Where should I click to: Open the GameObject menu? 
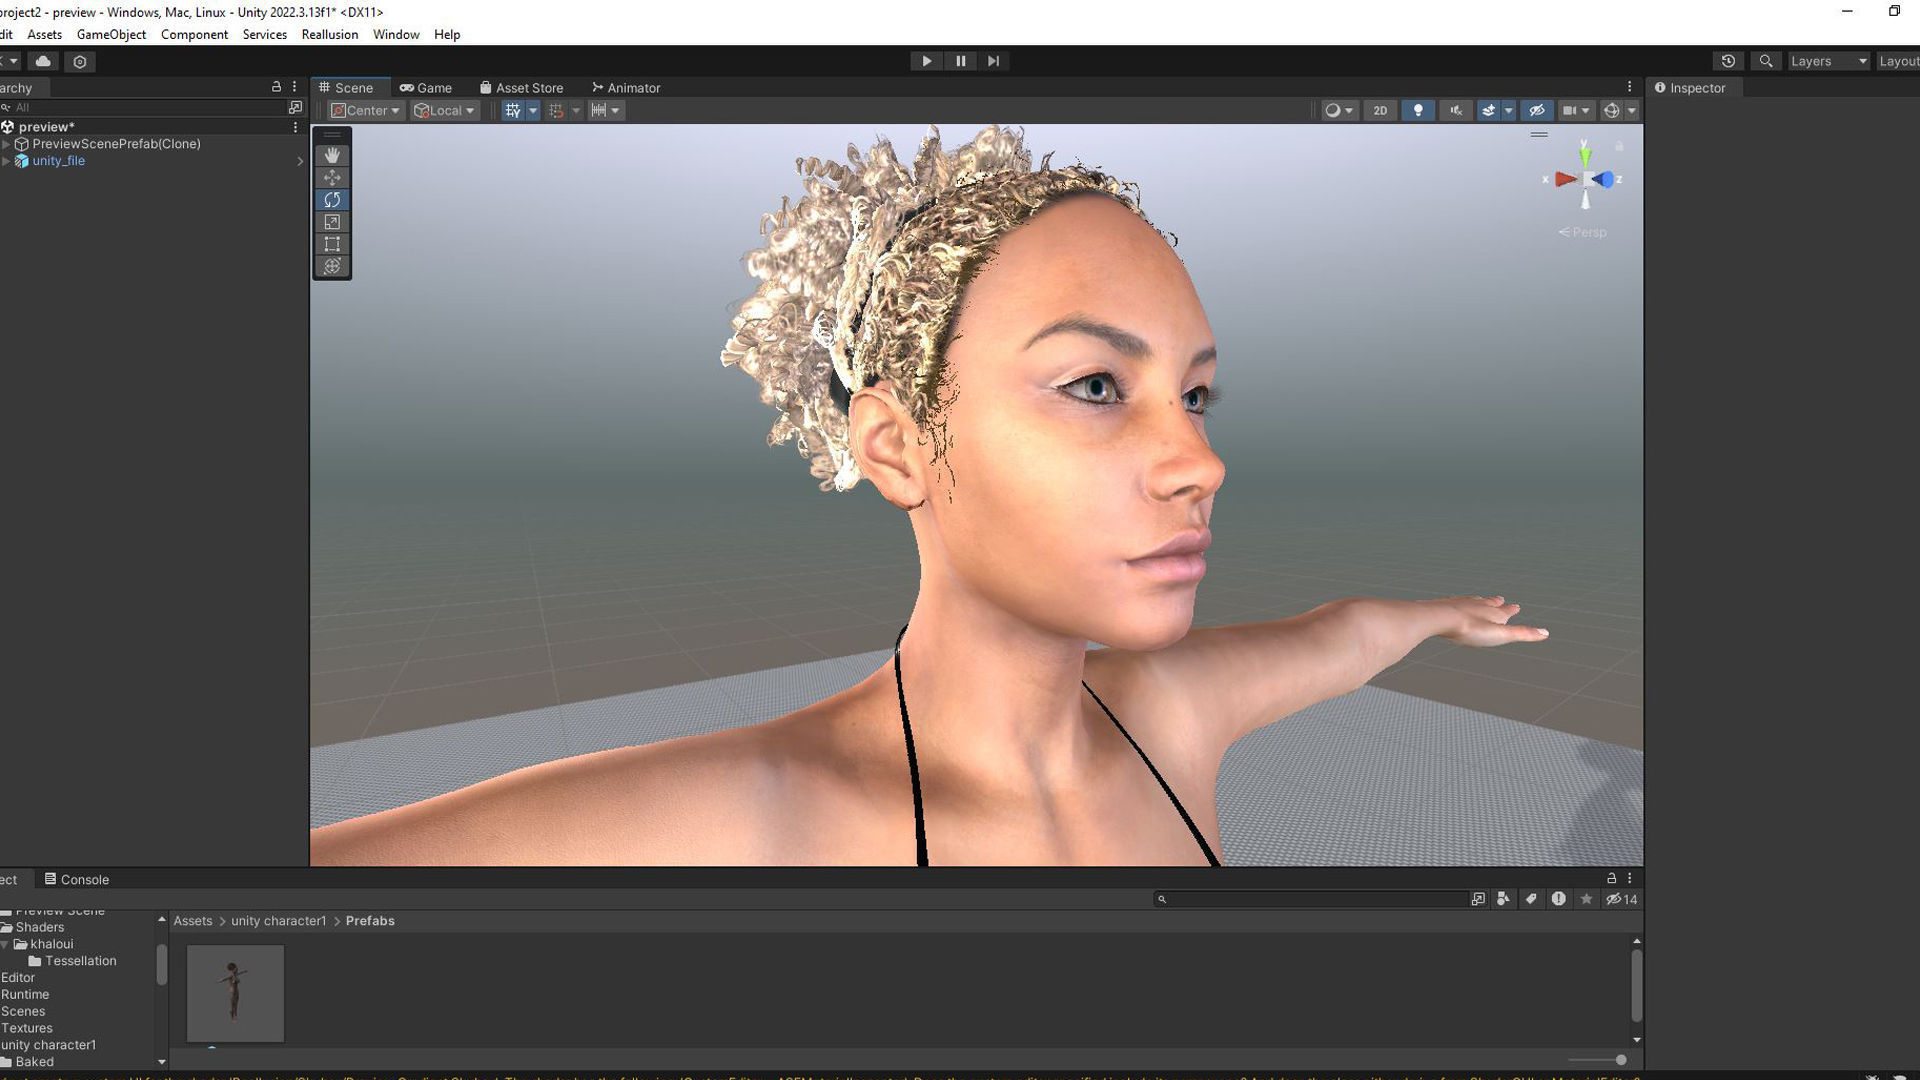(111, 34)
